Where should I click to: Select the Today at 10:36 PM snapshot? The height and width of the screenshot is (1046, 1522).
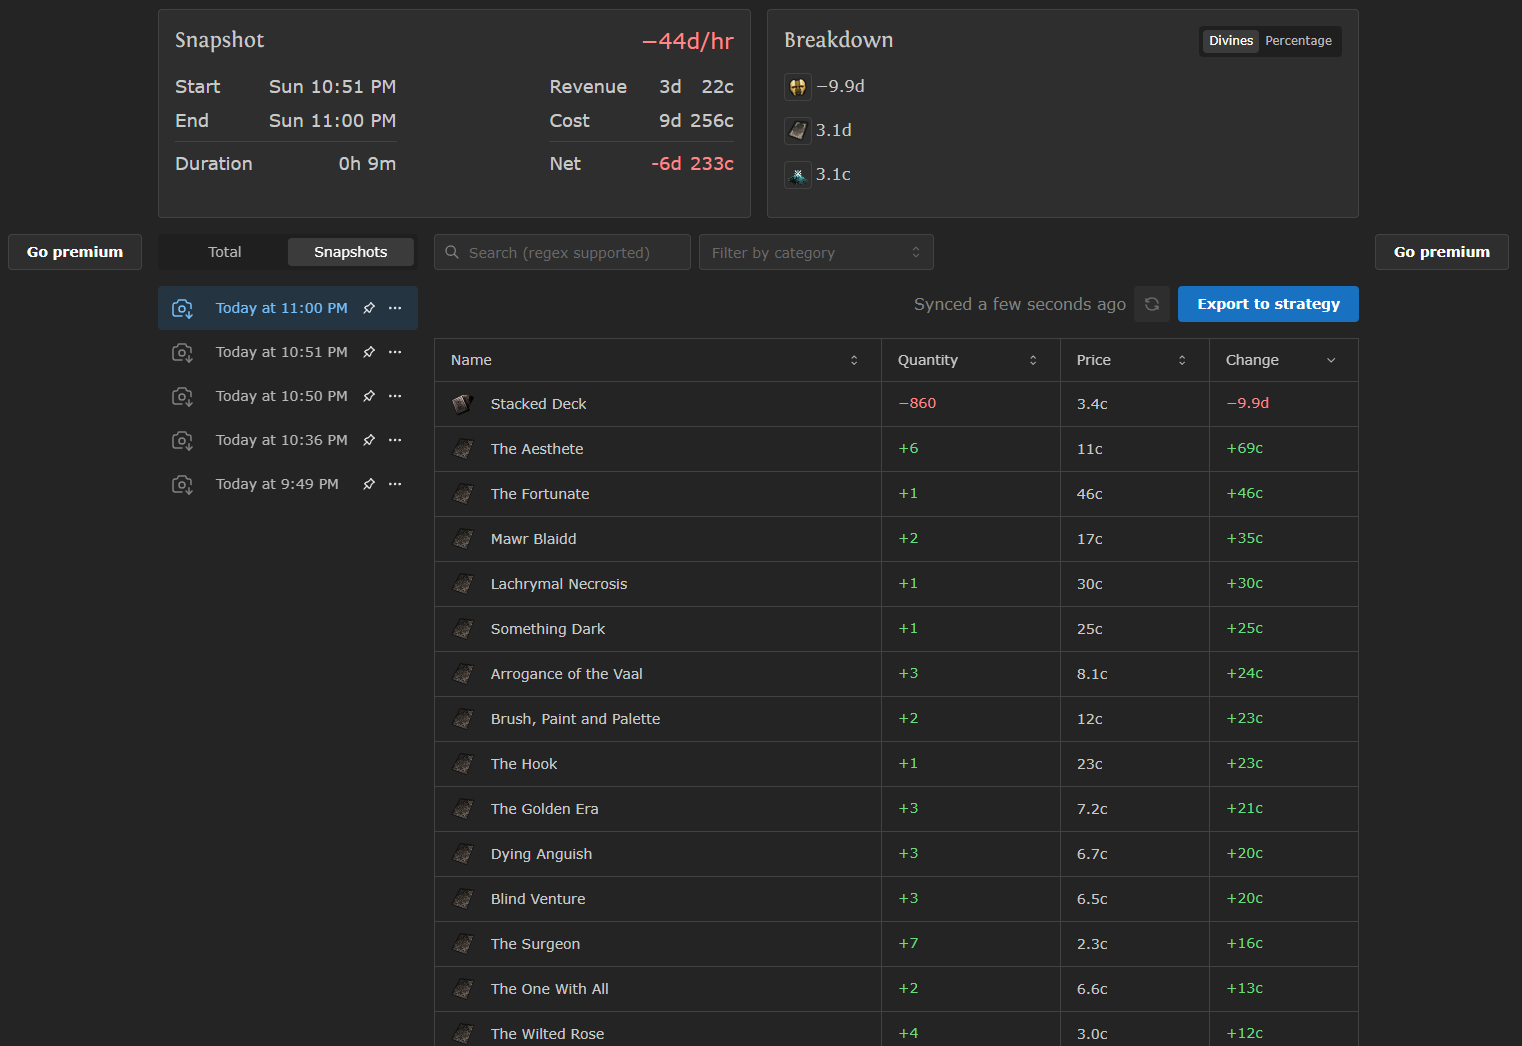pyautogui.click(x=281, y=440)
